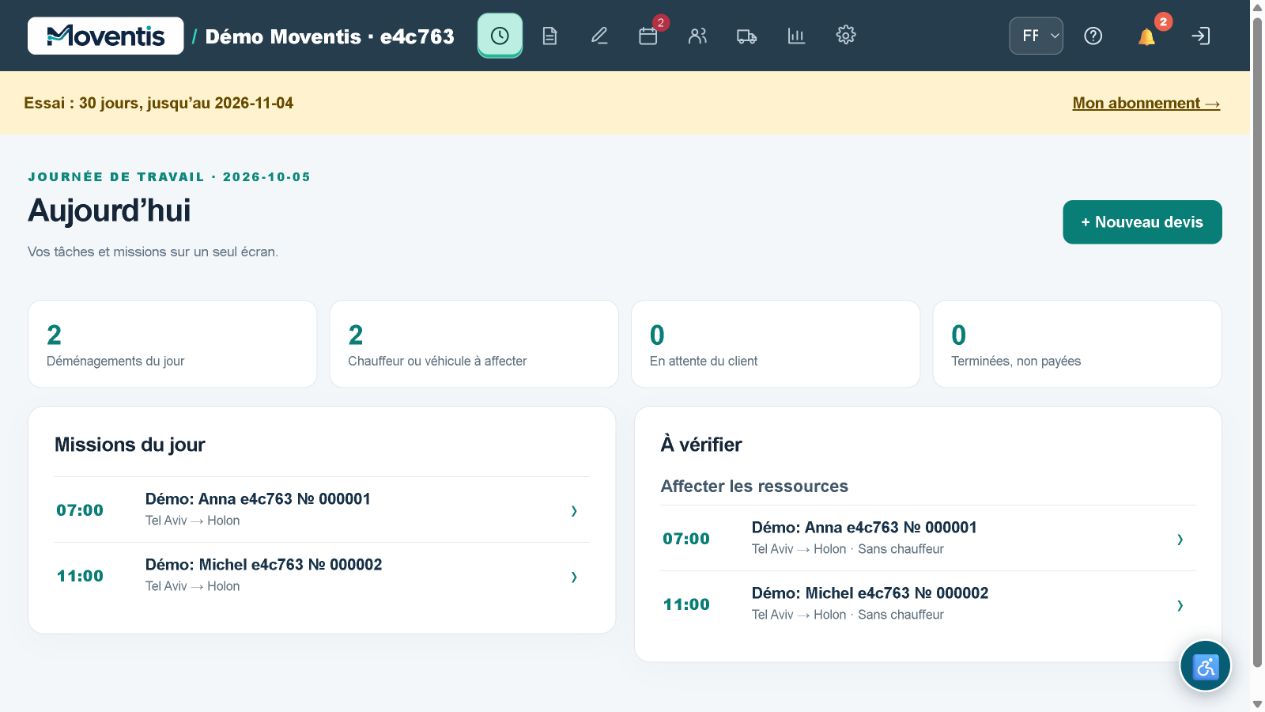Open the document icon in top navigation
This screenshot has height=712, width=1265.
[549, 36]
